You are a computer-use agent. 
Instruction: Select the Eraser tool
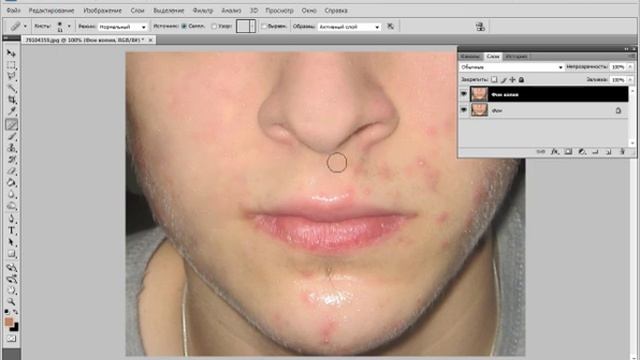click(11, 171)
